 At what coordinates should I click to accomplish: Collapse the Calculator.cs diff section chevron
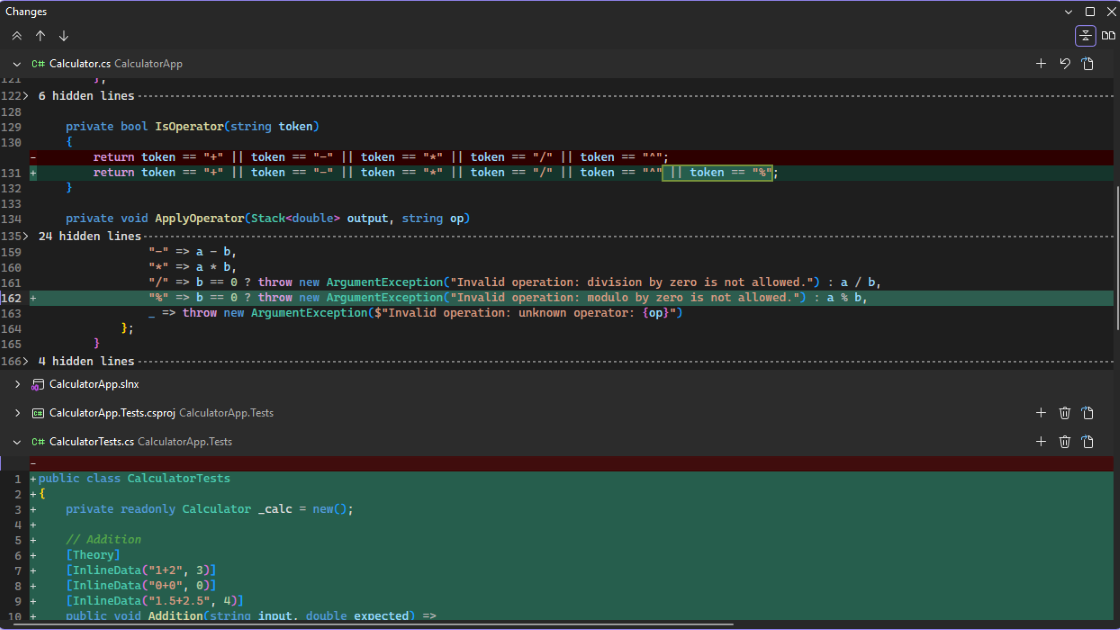pos(16,63)
